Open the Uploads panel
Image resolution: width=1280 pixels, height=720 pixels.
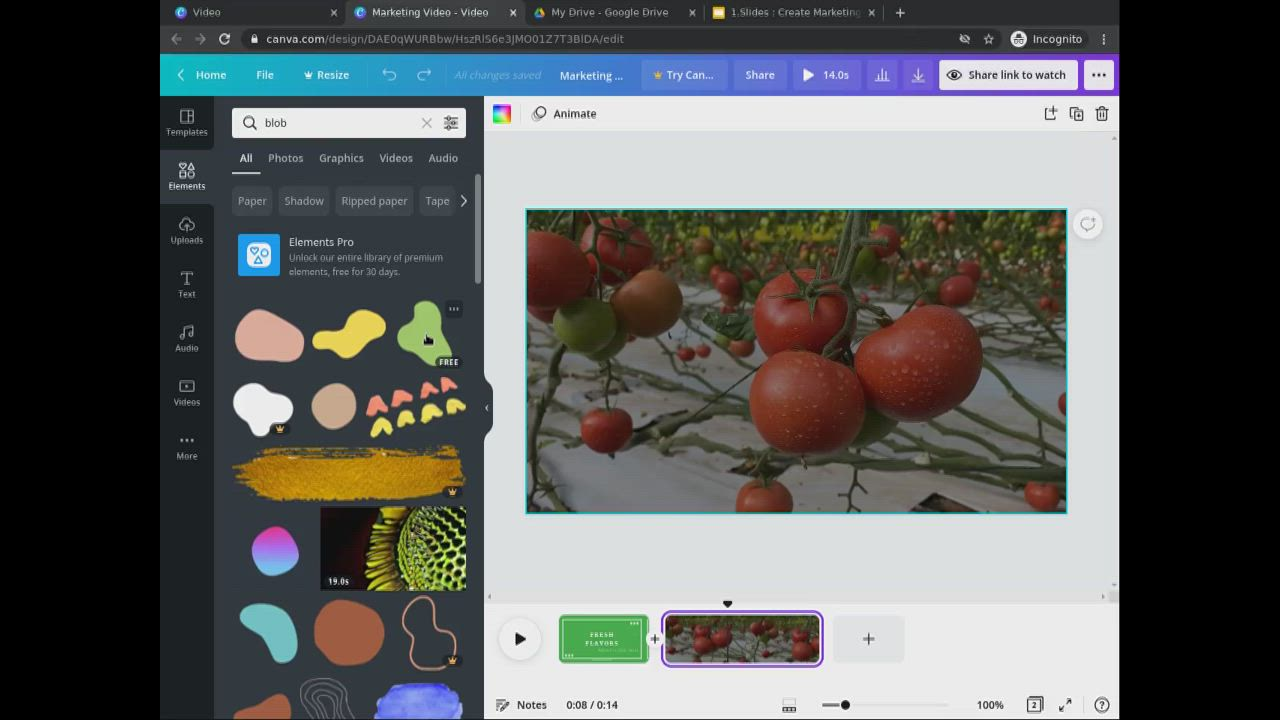186,231
